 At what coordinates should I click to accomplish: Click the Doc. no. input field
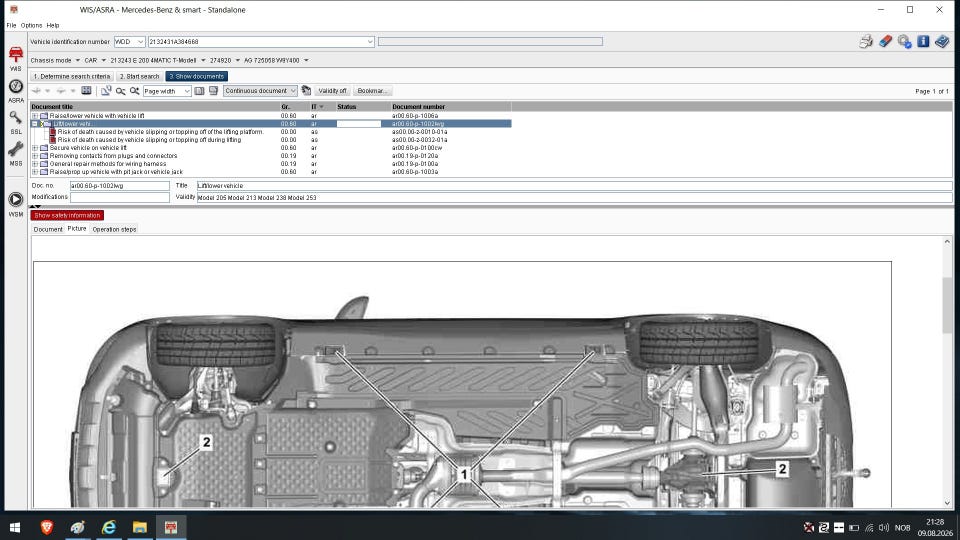(x=119, y=186)
